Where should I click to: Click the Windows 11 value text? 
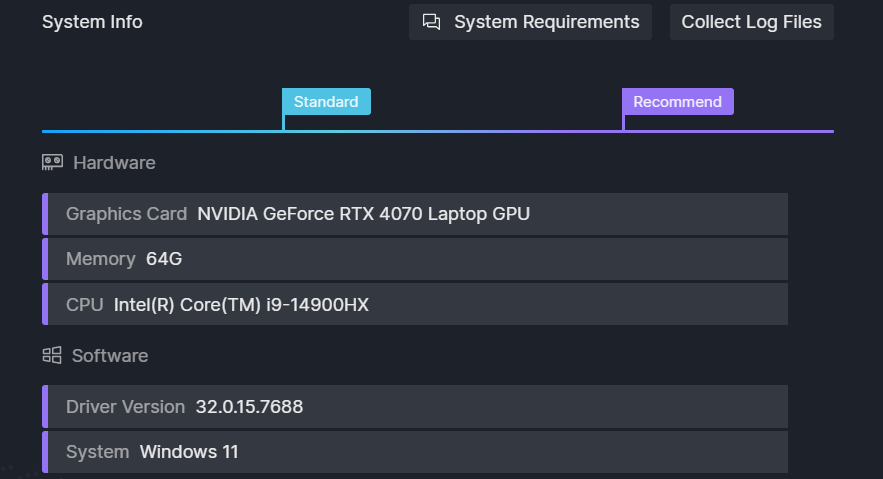point(189,452)
